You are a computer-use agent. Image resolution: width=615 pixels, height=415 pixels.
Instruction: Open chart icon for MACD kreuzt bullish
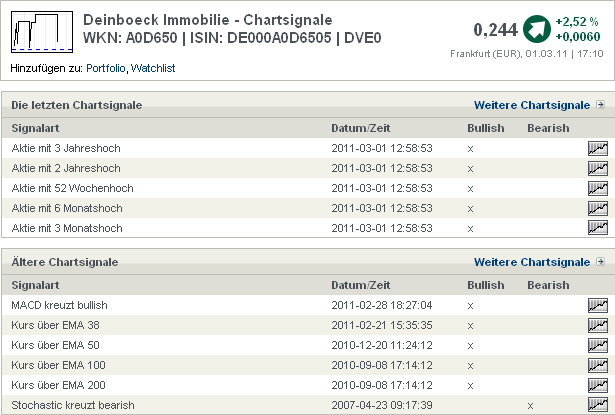[598, 305]
